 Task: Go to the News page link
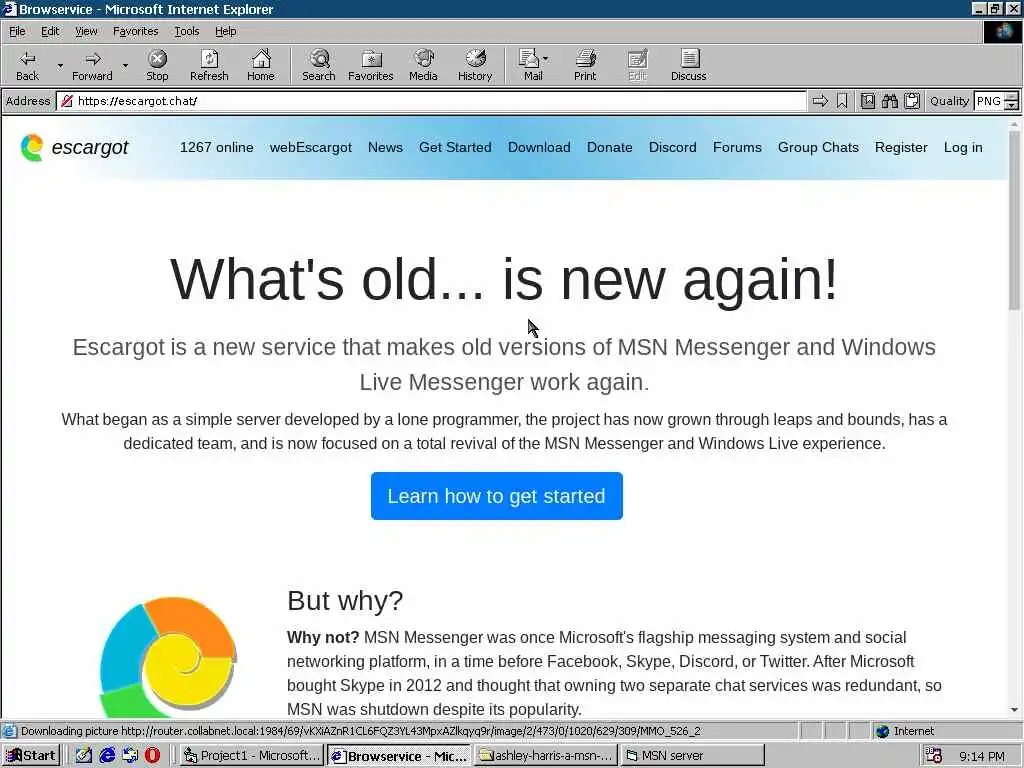[x=385, y=148]
